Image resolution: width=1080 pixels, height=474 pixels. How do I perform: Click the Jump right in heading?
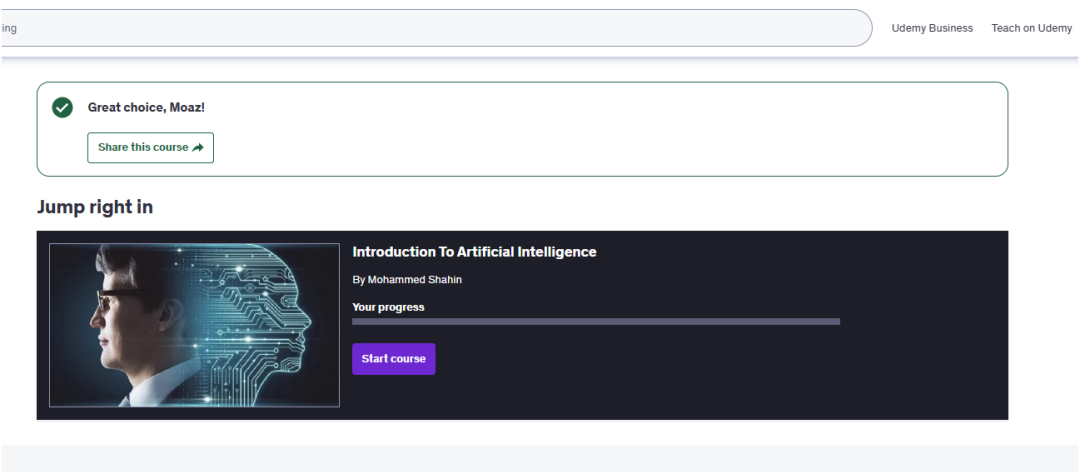click(x=95, y=207)
